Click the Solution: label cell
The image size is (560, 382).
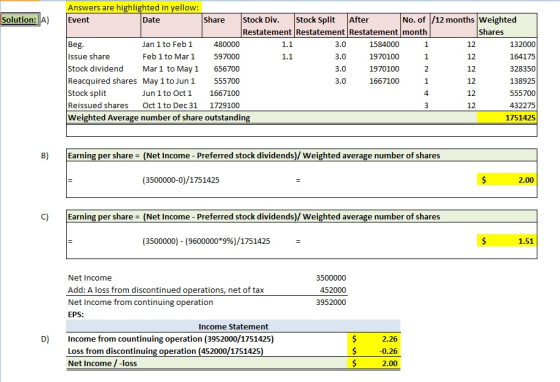[20, 20]
